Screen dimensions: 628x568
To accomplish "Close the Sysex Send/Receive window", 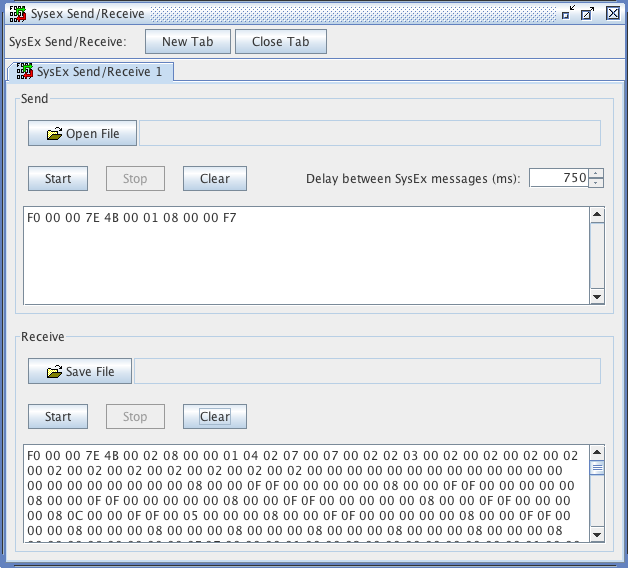I will [612, 13].
